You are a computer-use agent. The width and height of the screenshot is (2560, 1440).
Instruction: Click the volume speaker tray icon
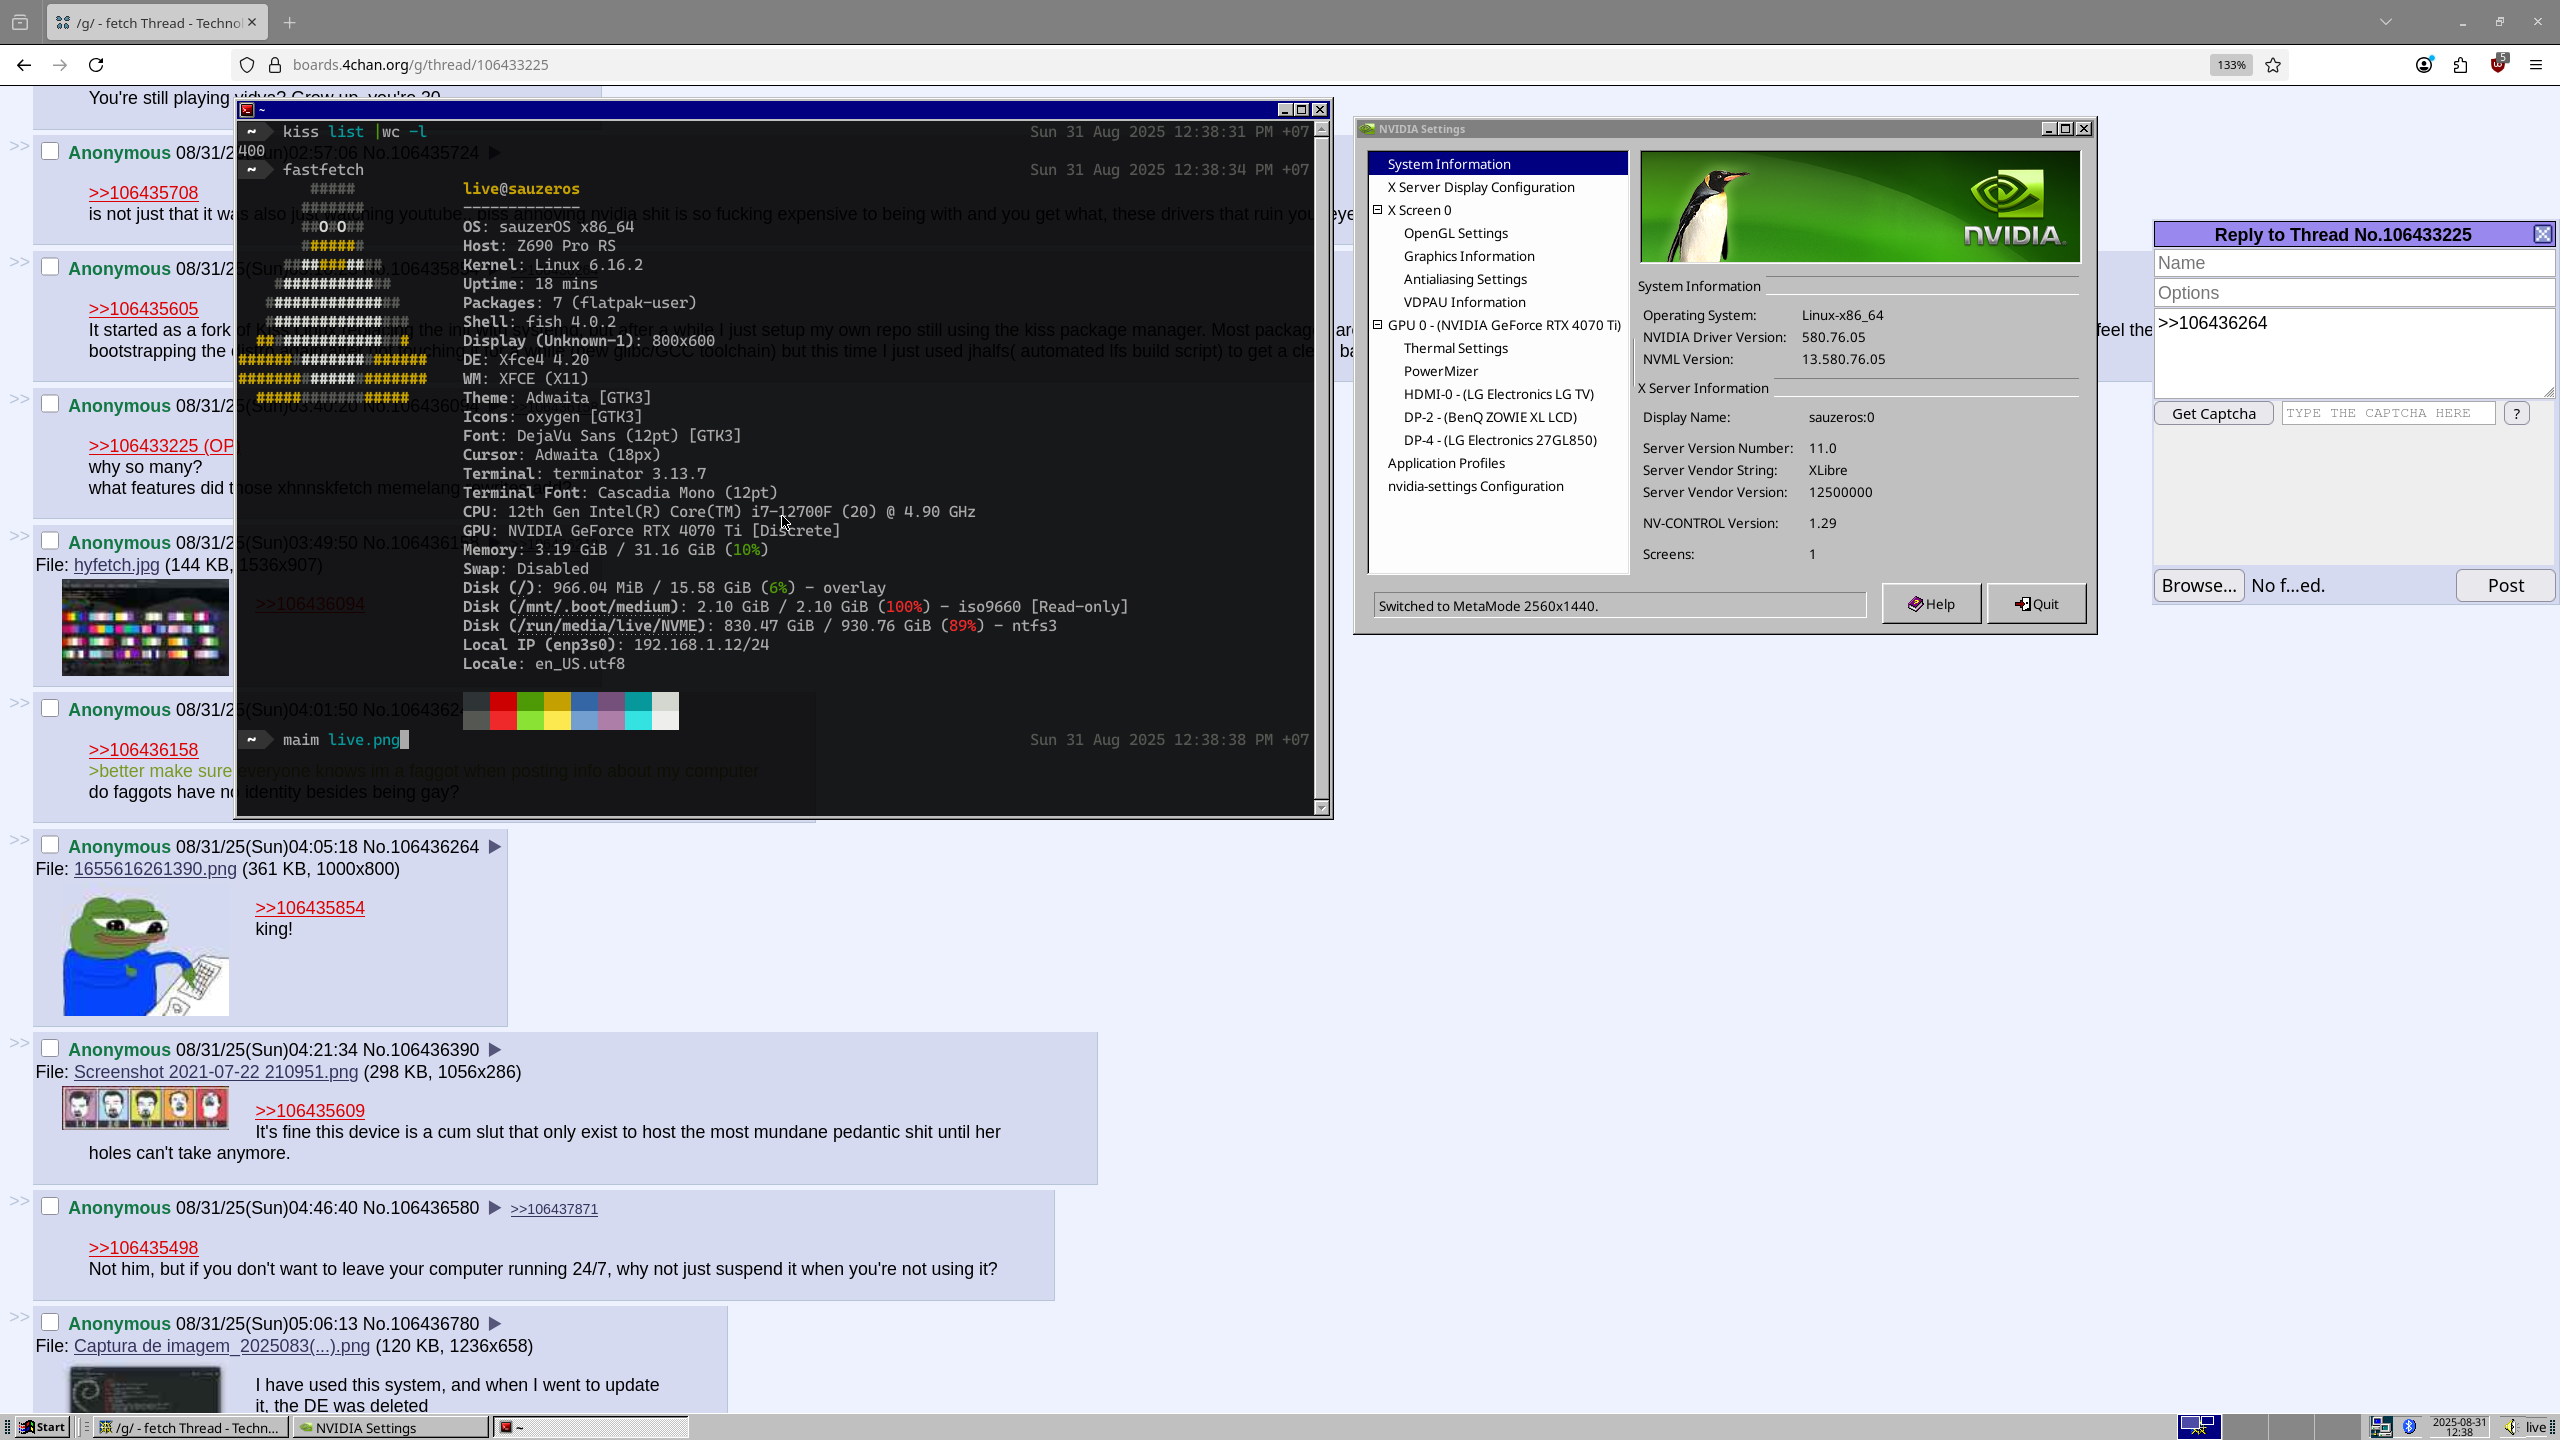2509,1427
